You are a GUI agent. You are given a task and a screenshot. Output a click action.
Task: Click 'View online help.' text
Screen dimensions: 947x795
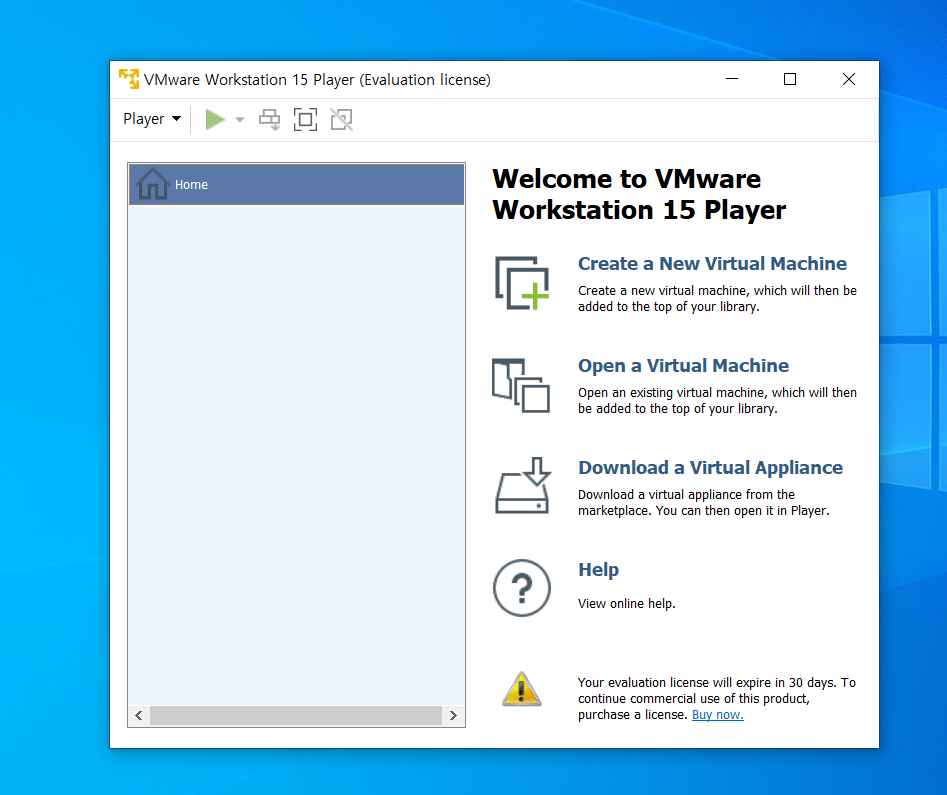coord(626,603)
